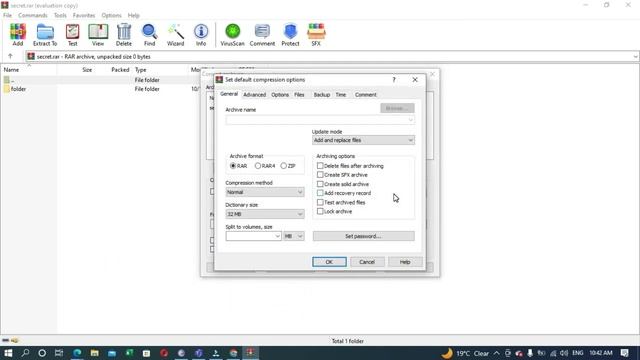The height and width of the screenshot is (360, 640).
Task: Click the Delete trash icon
Action: (124, 35)
